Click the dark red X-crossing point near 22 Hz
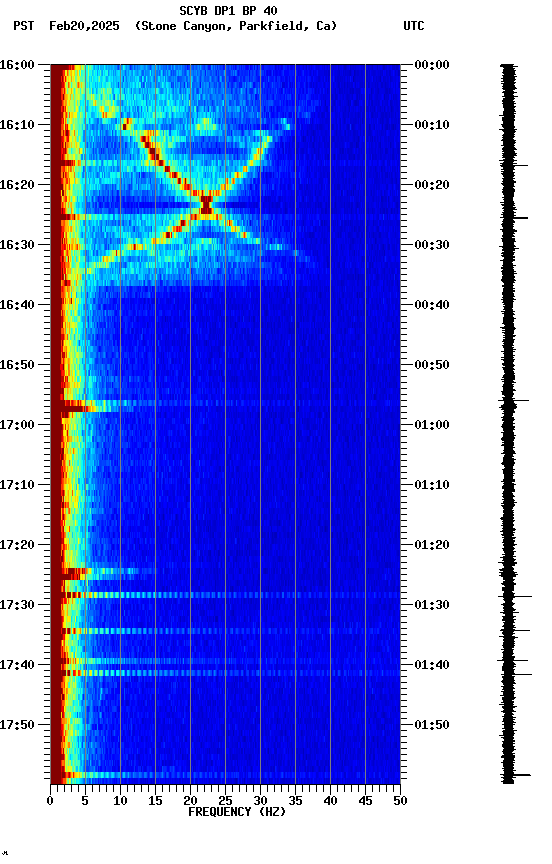The height and width of the screenshot is (864, 552). [206, 205]
